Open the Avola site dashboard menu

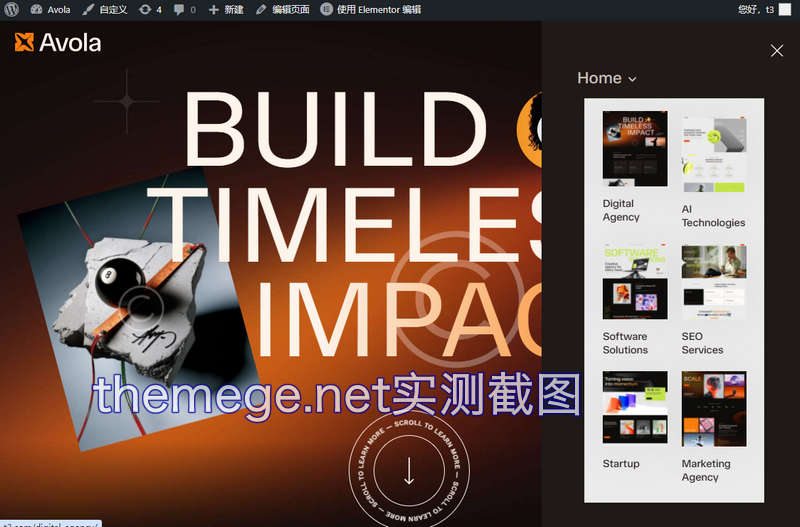[x=51, y=9]
